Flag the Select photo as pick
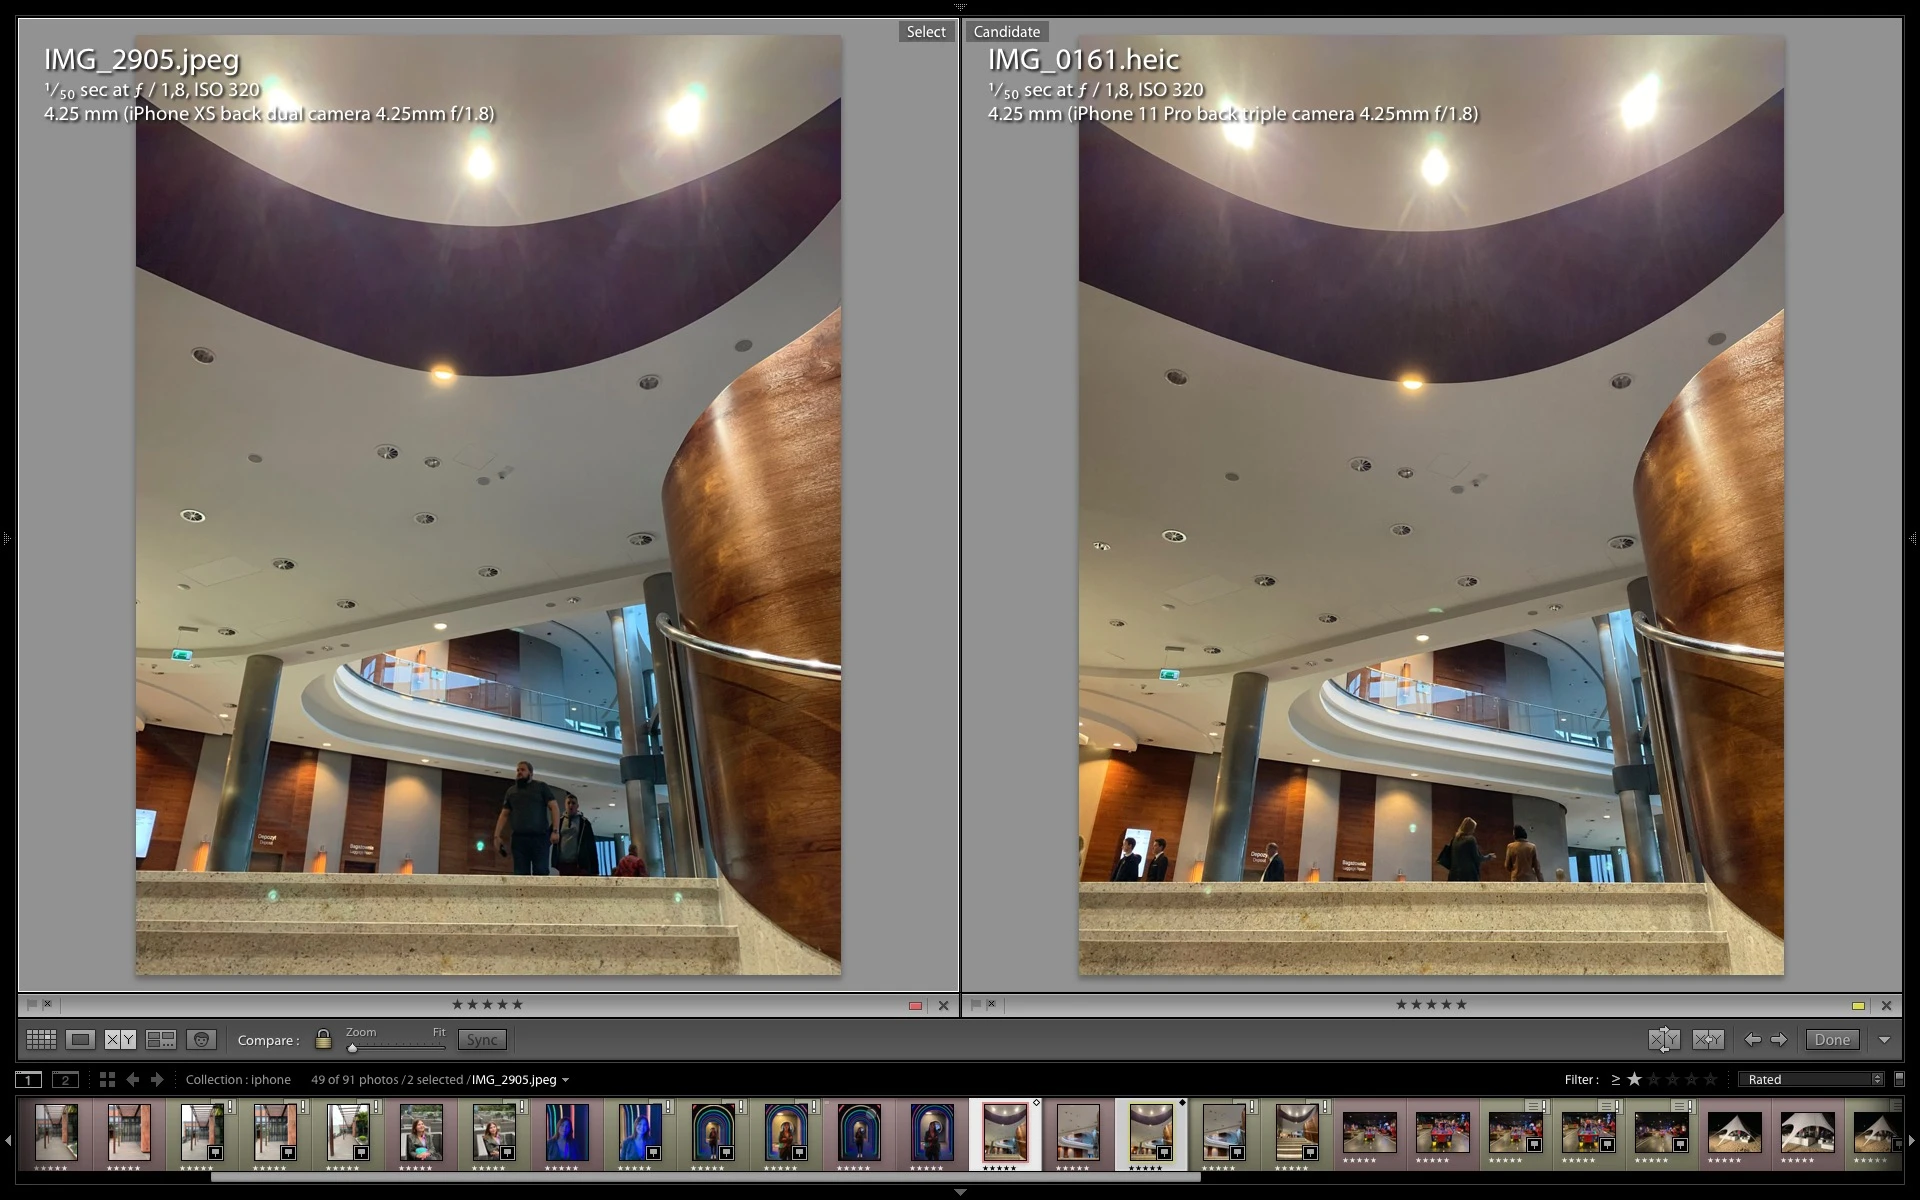 tap(31, 1004)
